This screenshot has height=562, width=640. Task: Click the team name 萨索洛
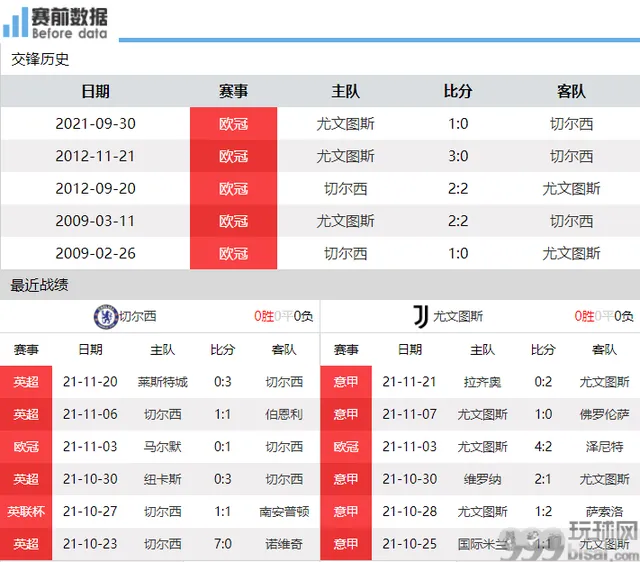[604, 511]
